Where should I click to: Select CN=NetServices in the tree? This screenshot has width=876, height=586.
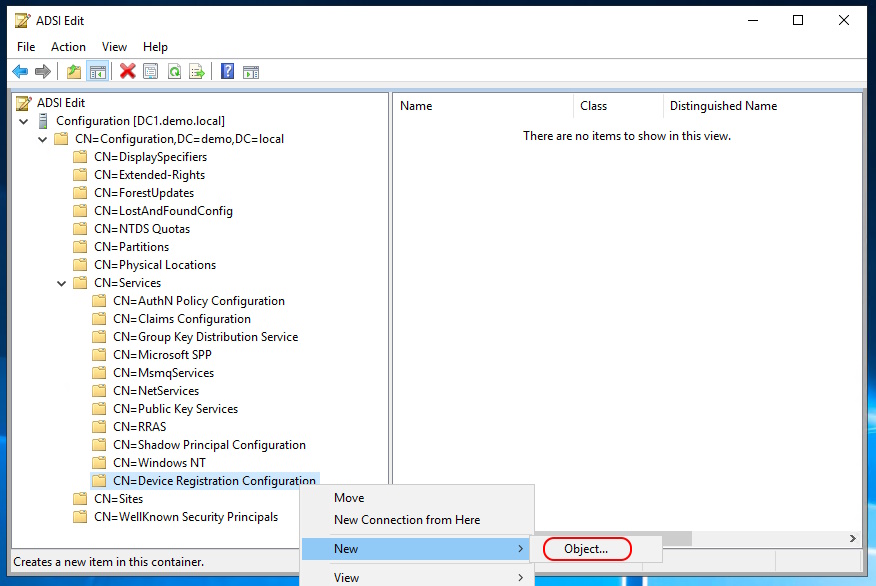(x=156, y=390)
